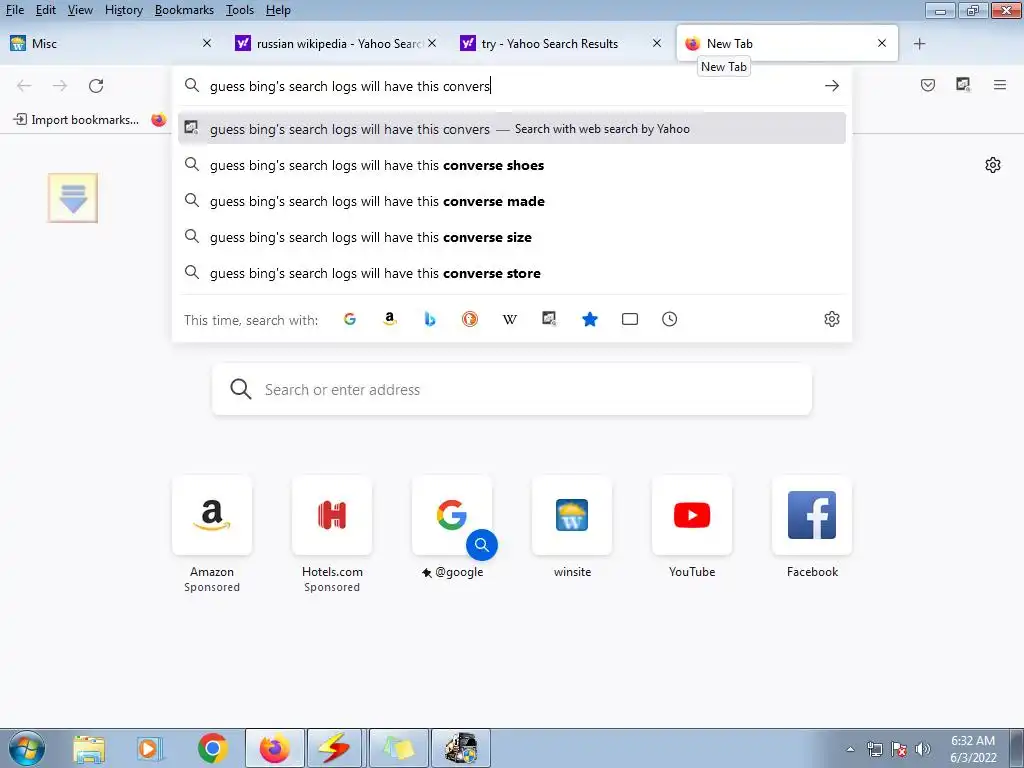This screenshot has height=768, width=1024.
Task: Open the File menu
Action: [14, 10]
